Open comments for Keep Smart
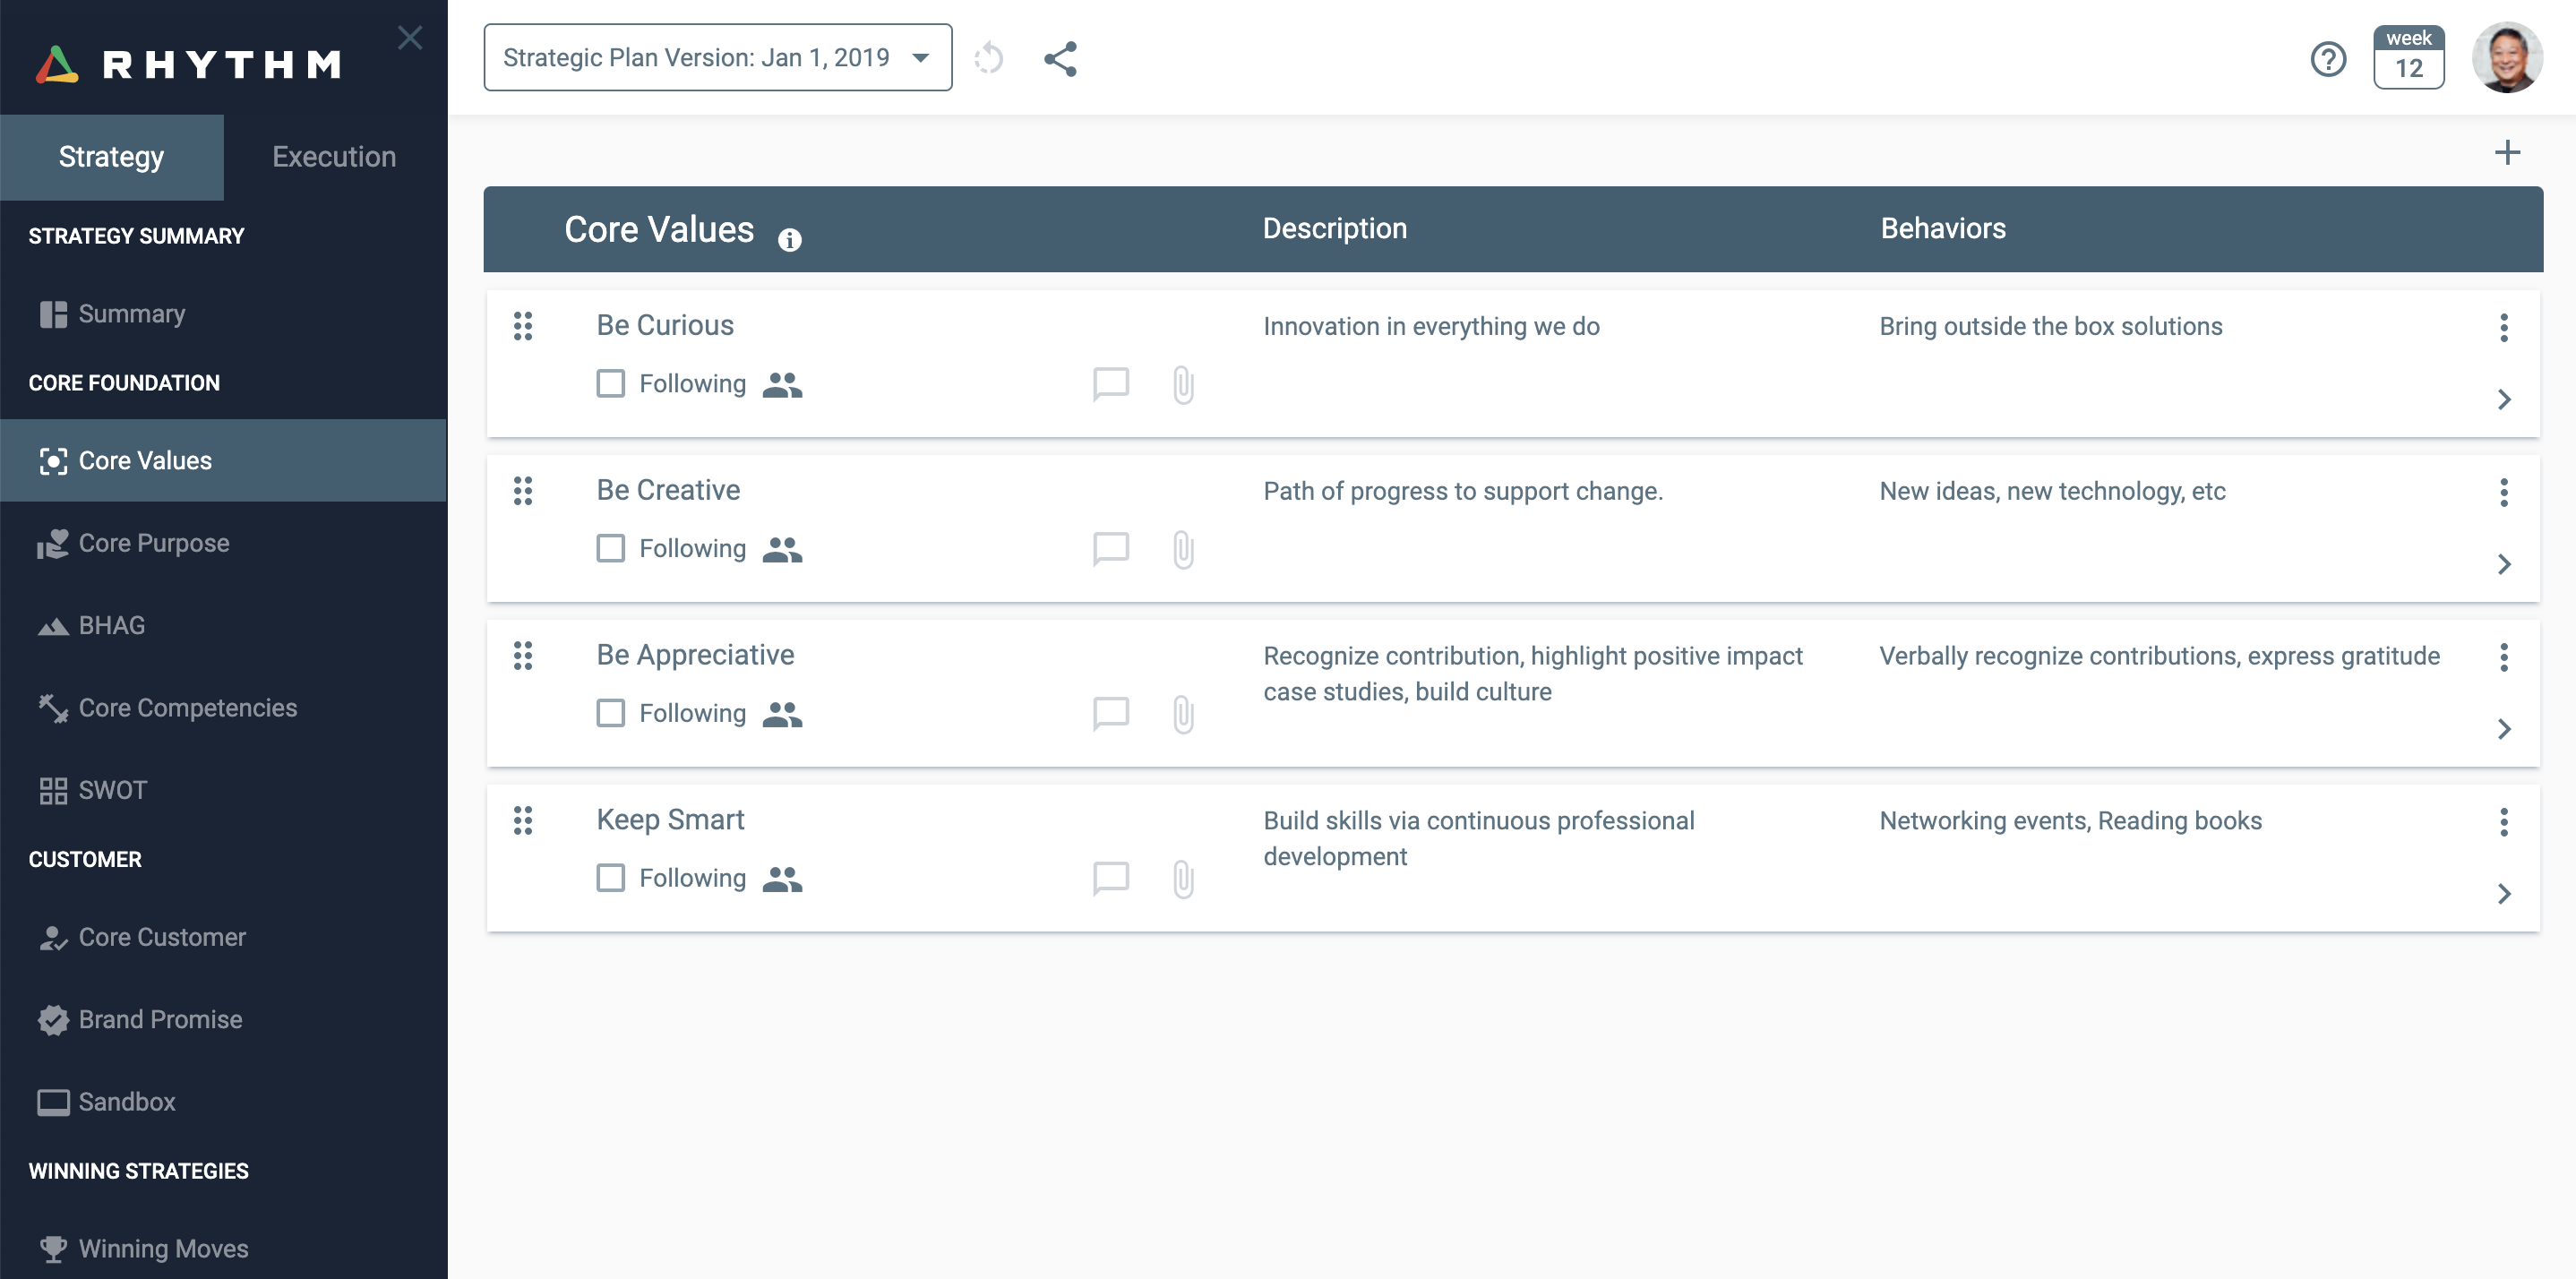Viewport: 2576px width, 1279px height. tap(1110, 879)
